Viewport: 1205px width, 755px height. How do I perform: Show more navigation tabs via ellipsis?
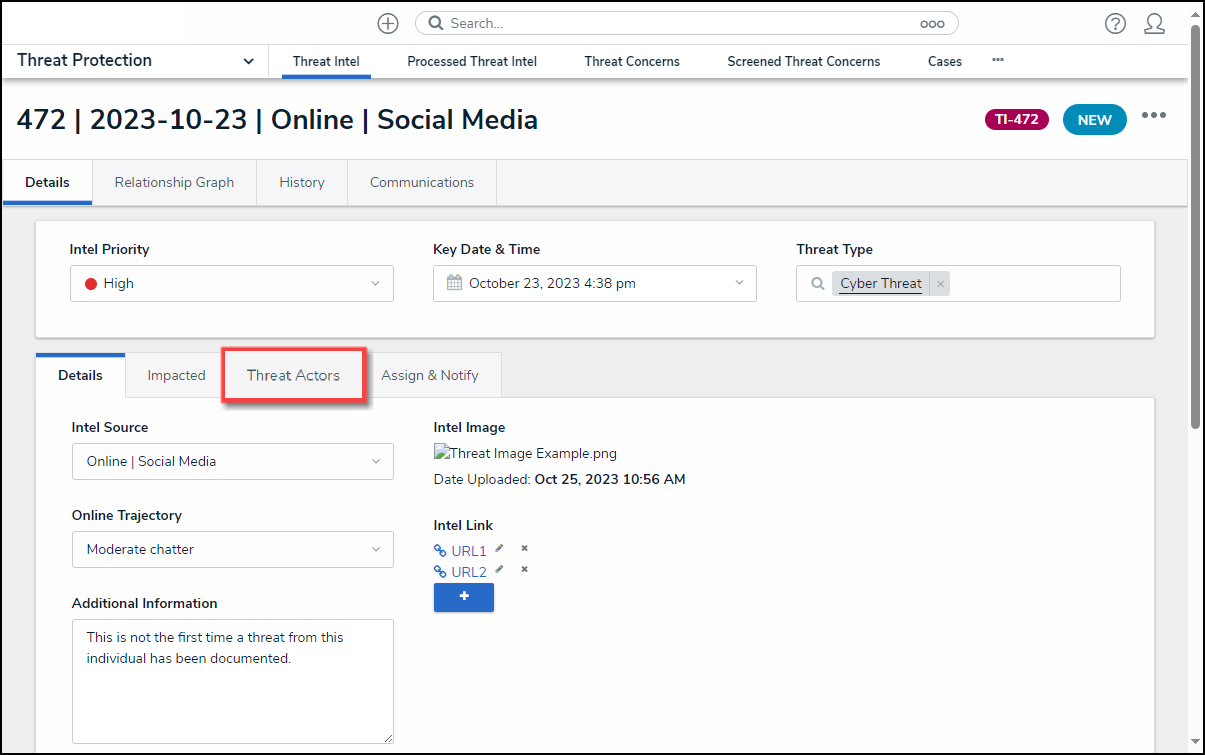click(x=997, y=60)
